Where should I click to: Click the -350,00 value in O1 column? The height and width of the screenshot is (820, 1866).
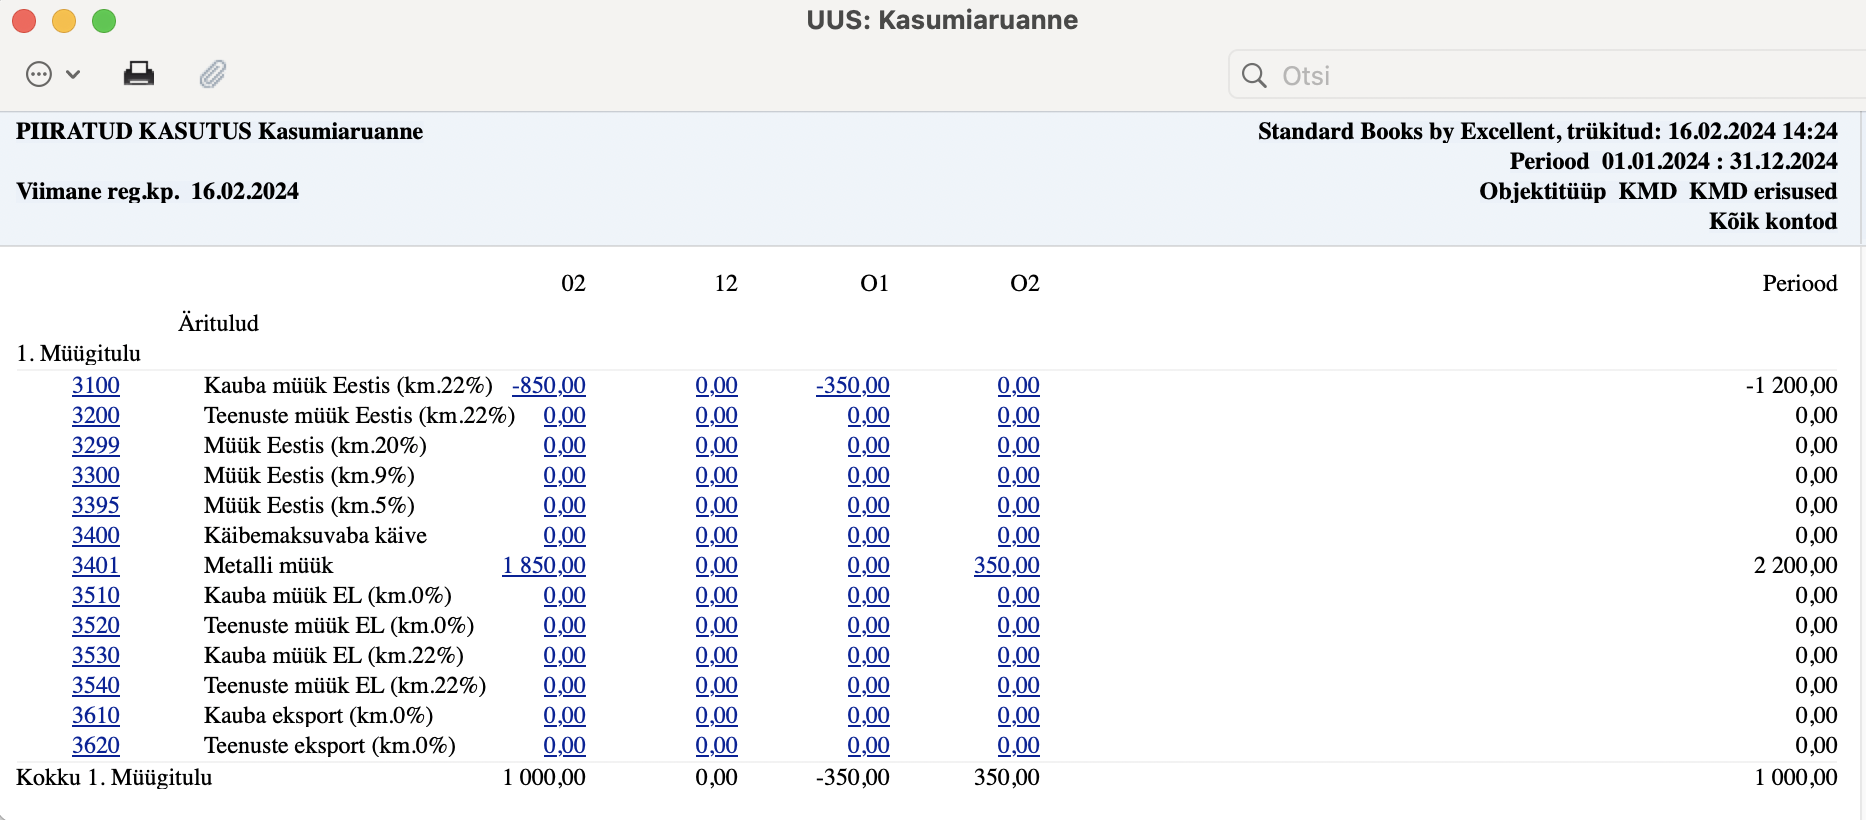(x=853, y=385)
